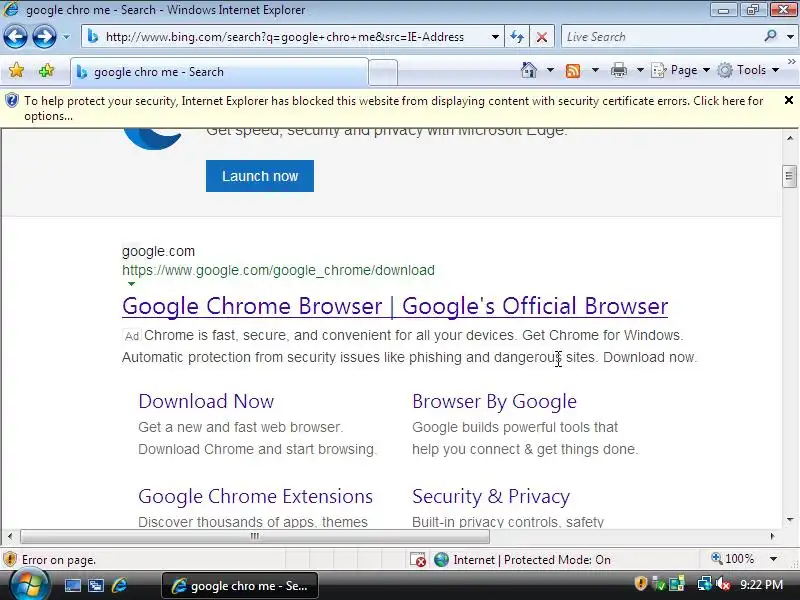
Task: Open the Tools menu
Action: [x=748, y=70]
